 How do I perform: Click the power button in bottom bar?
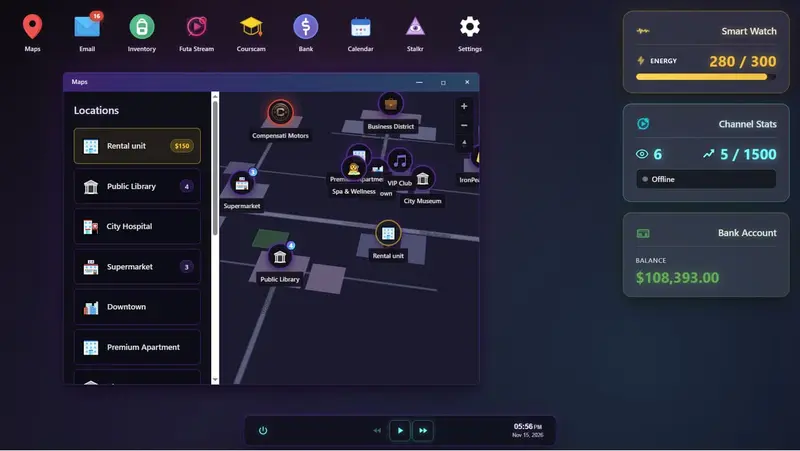263,431
